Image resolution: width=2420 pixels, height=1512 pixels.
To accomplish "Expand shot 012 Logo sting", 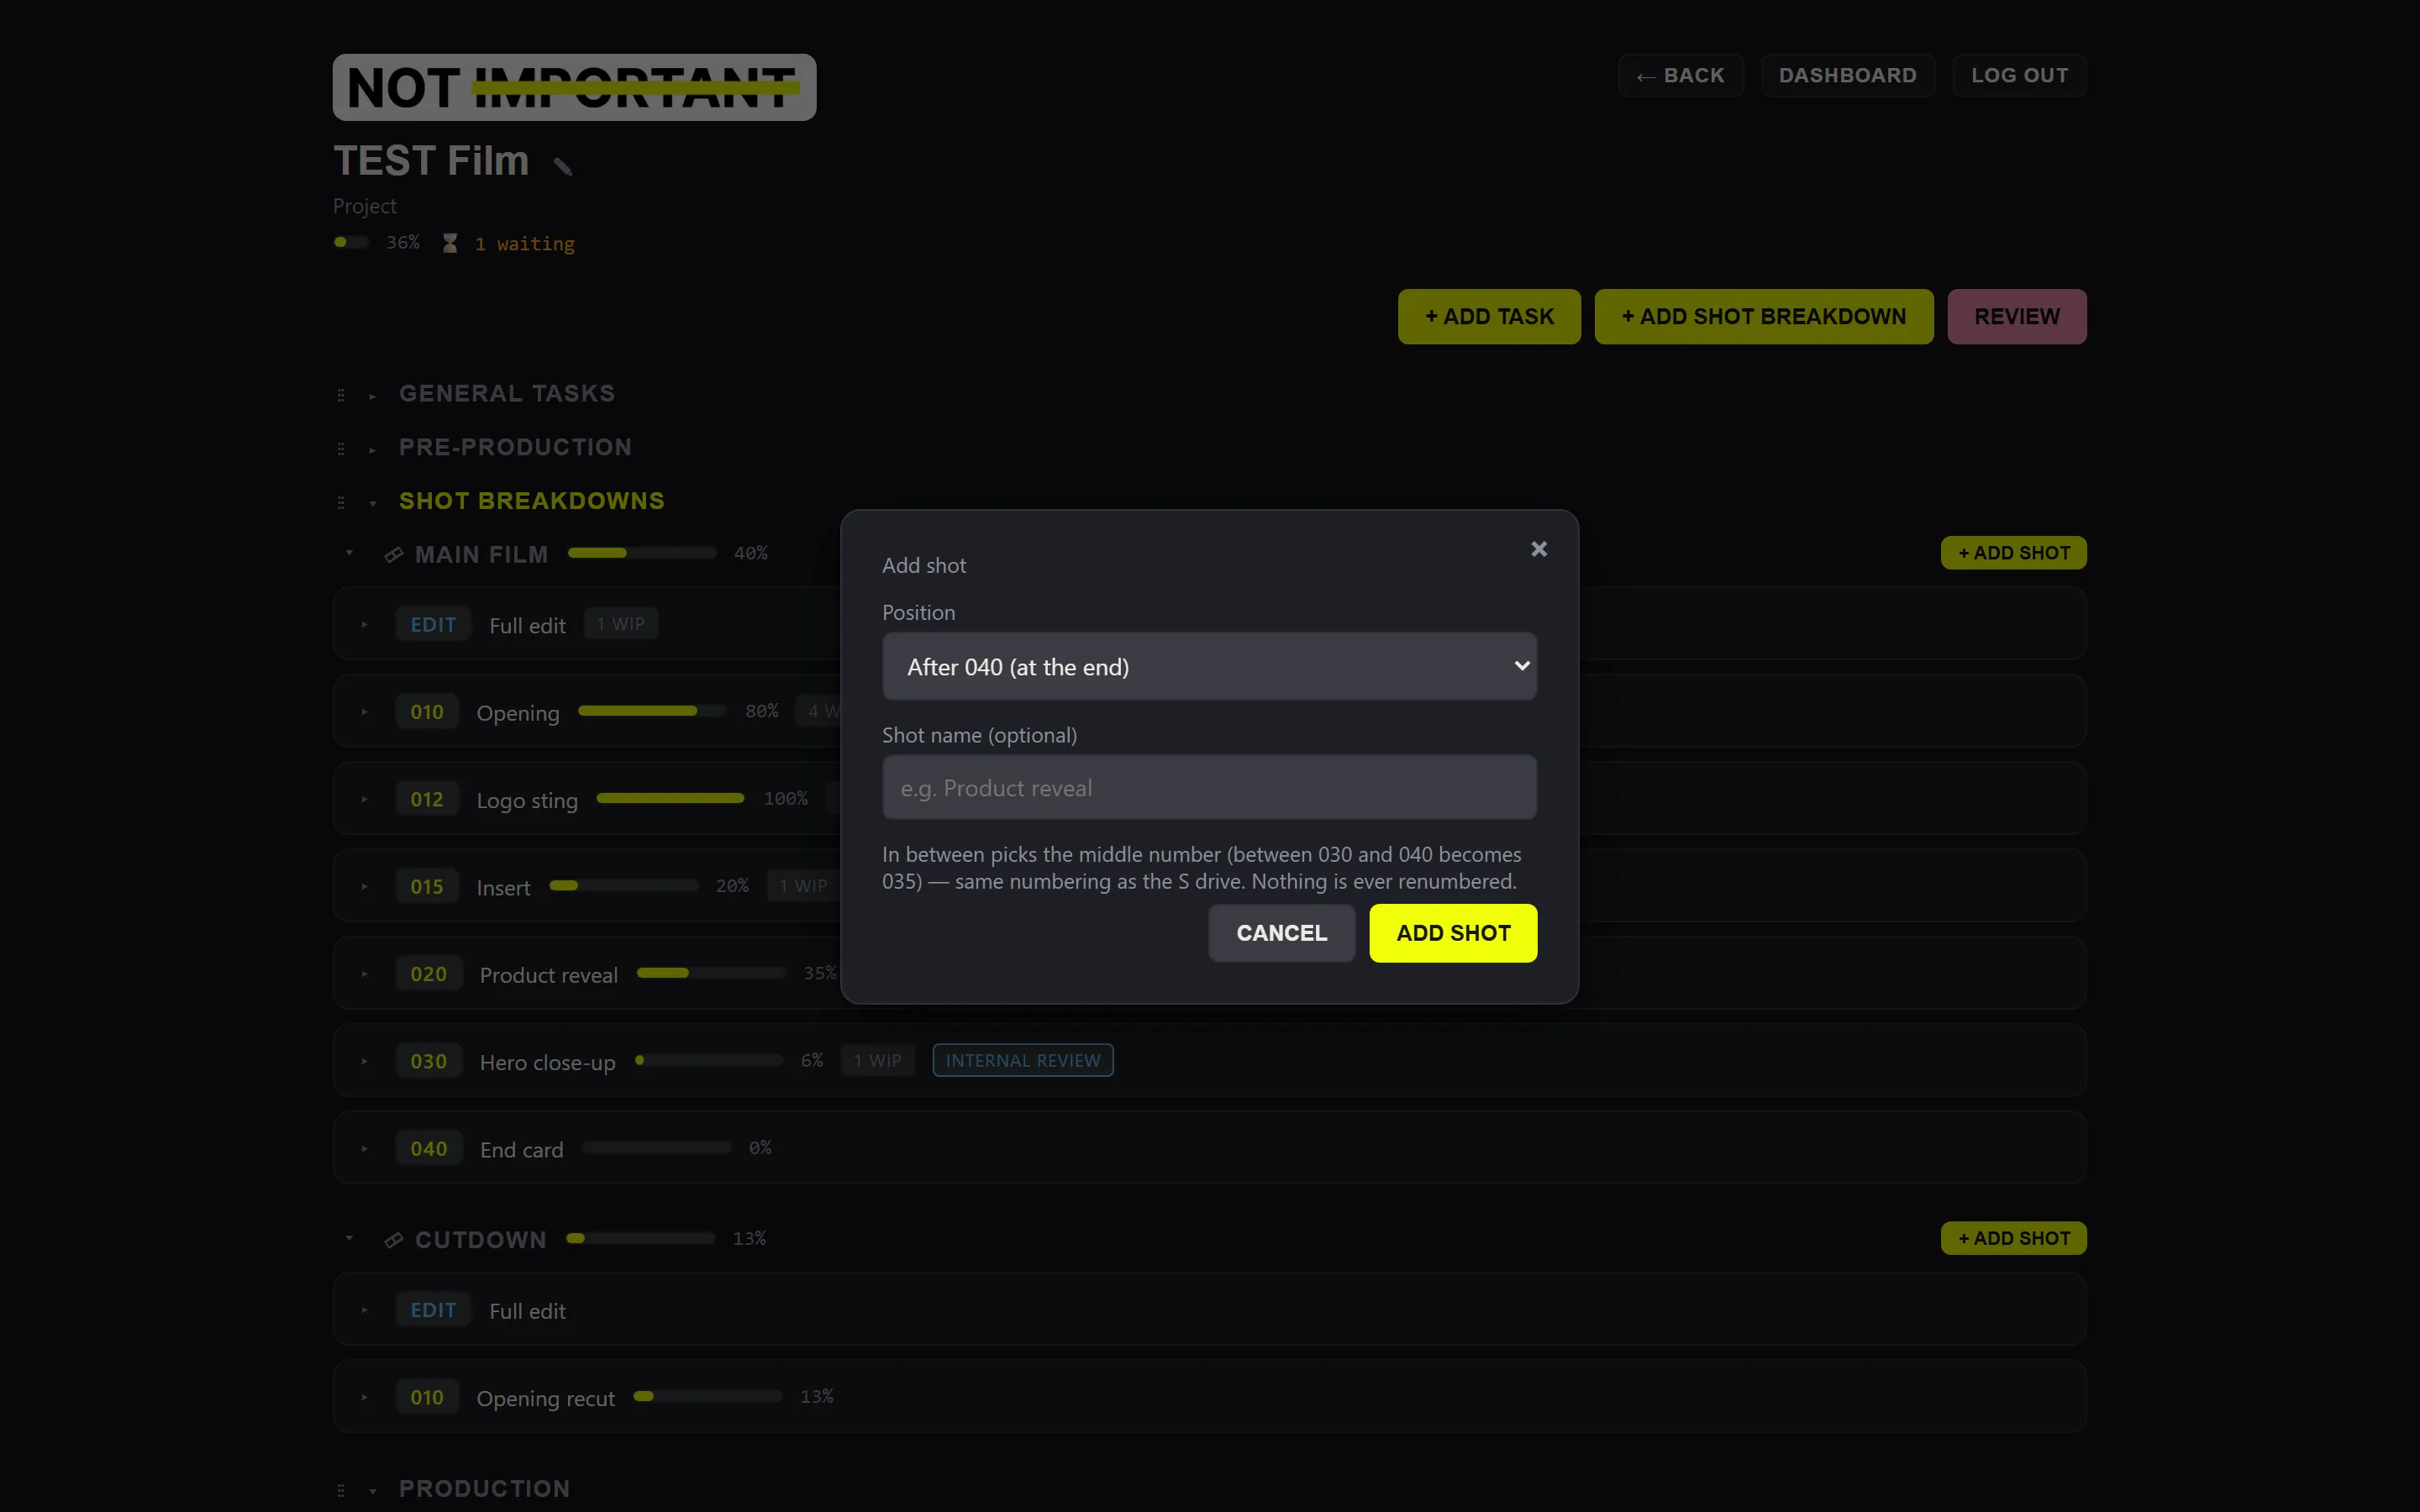I will coord(365,799).
